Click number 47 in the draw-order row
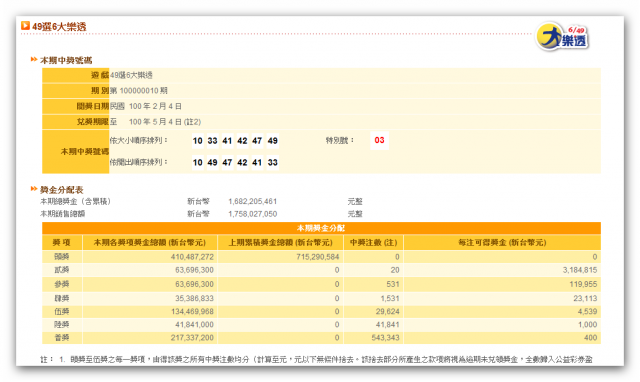Image resolution: width=640 pixels, height=382 pixels. pyautogui.click(x=227, y=162)
